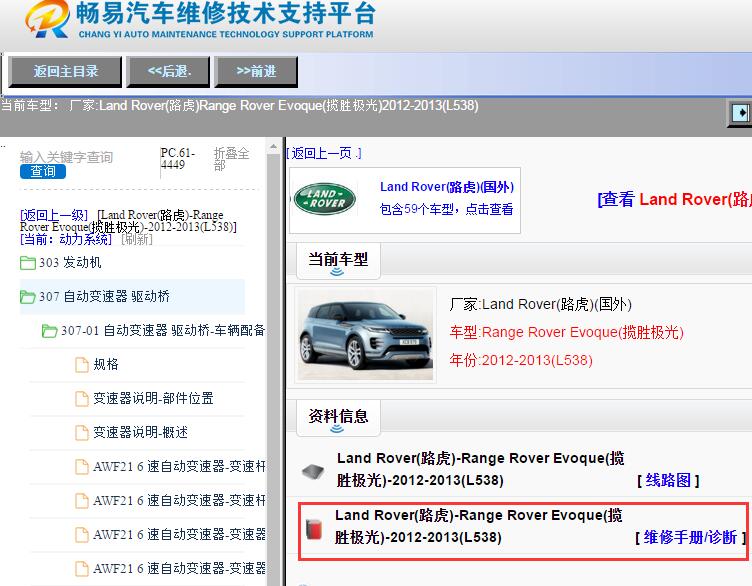Click the gray book icon beside 线路图 entry
752x586 pixels.
[x=313, y=472]
